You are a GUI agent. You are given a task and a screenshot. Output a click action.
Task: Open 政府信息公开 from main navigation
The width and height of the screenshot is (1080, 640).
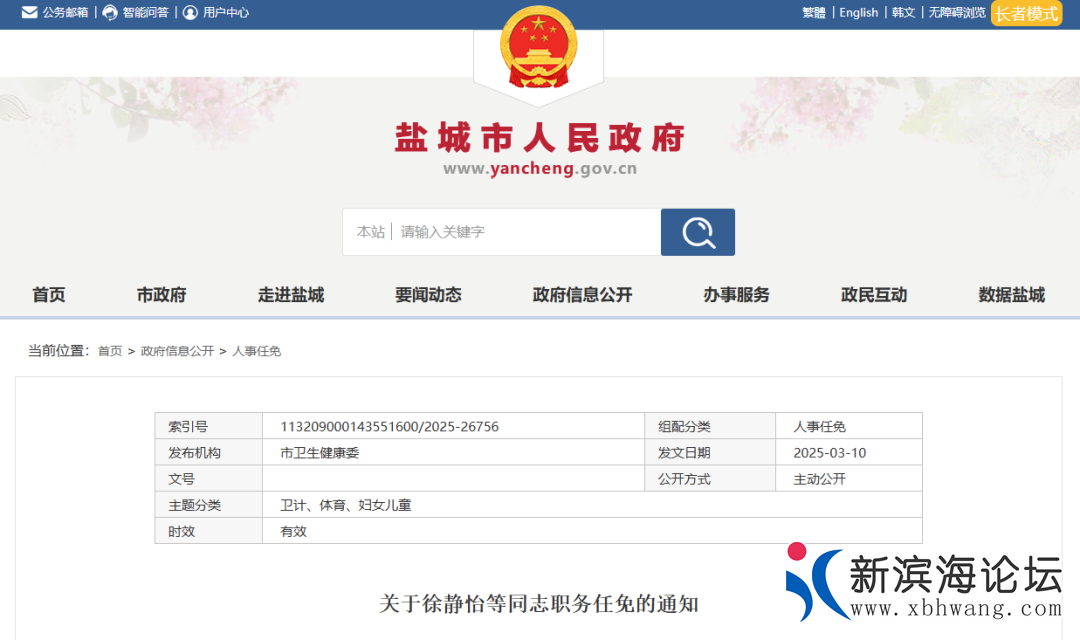point(583,295)
